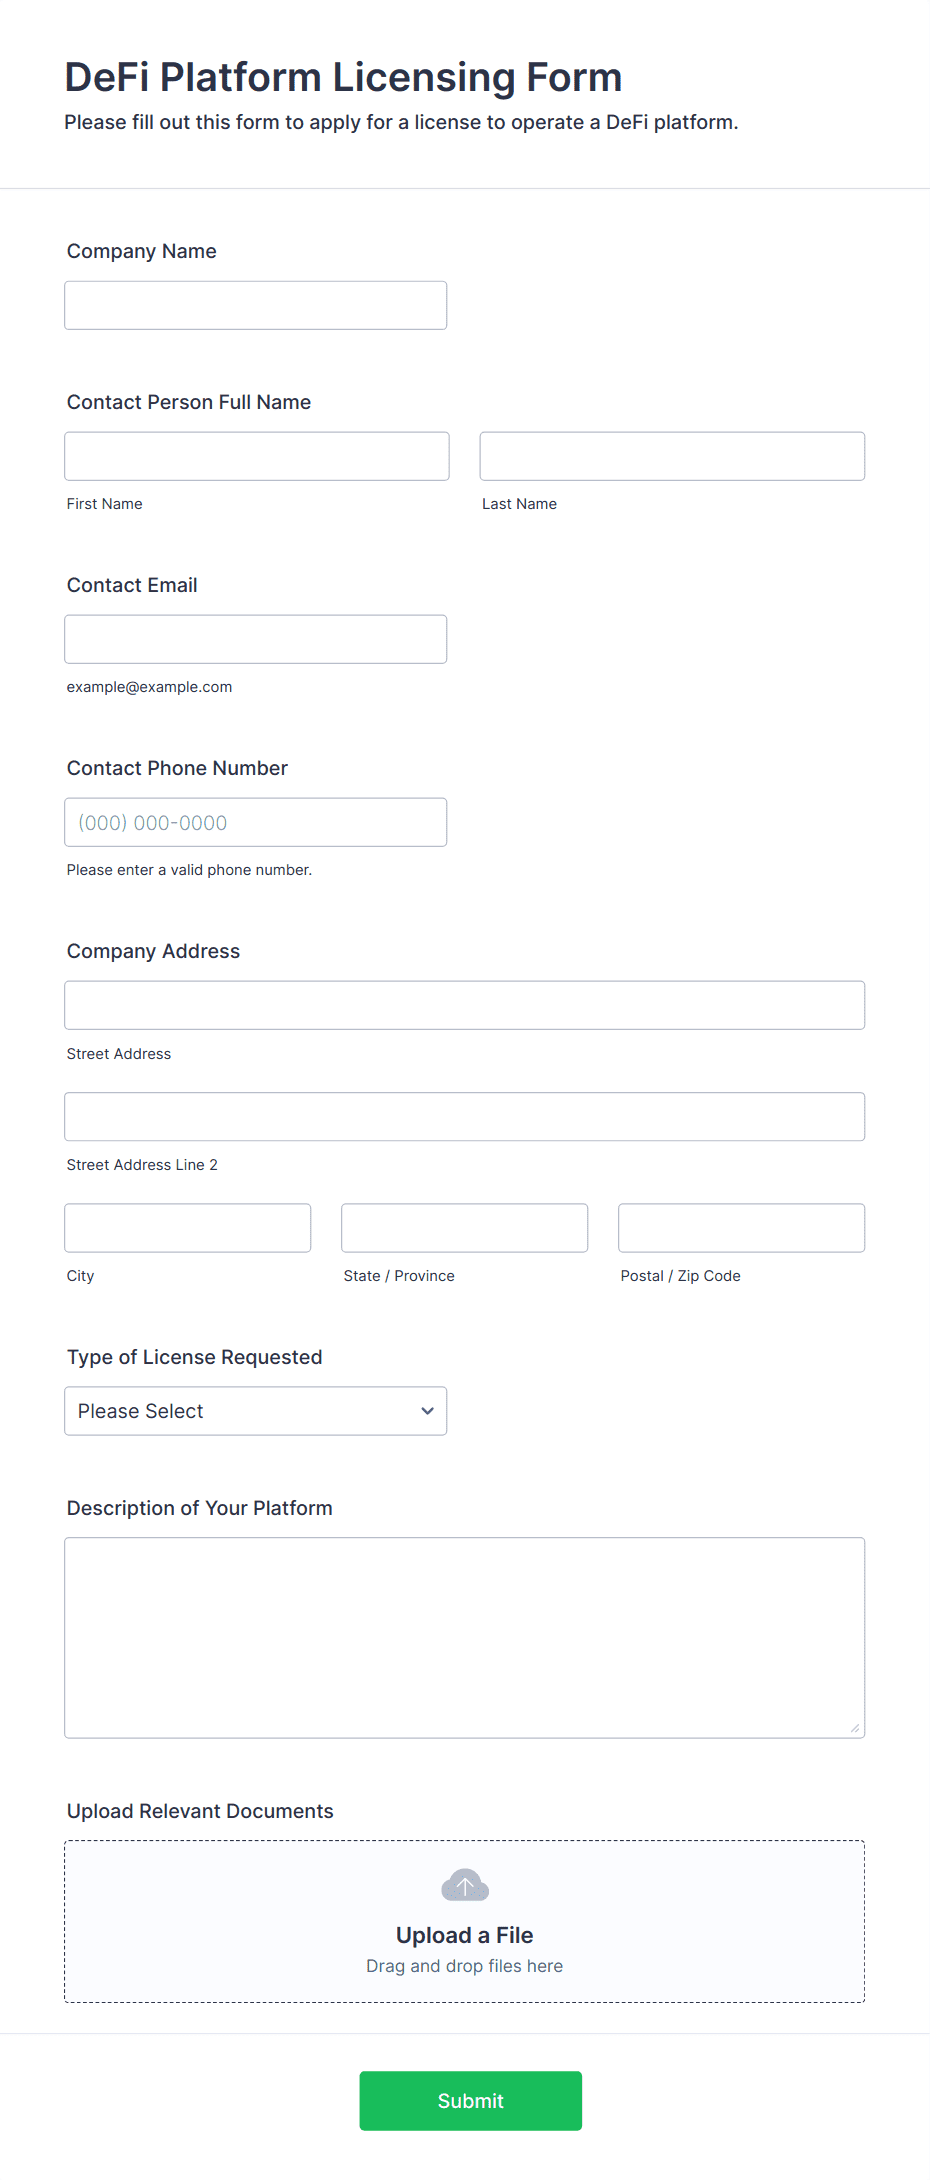This screenshot has height=2180, width=930.
Task: Click into the First Name field
Action: (x=257, y=456)
